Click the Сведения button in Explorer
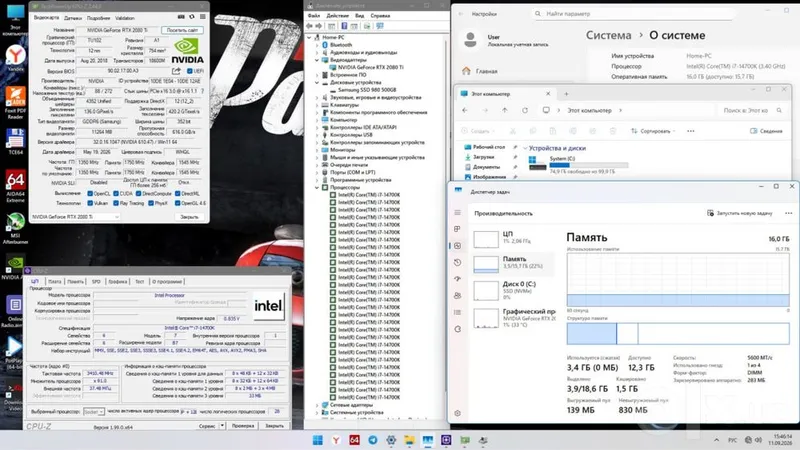 pos(766,131)
